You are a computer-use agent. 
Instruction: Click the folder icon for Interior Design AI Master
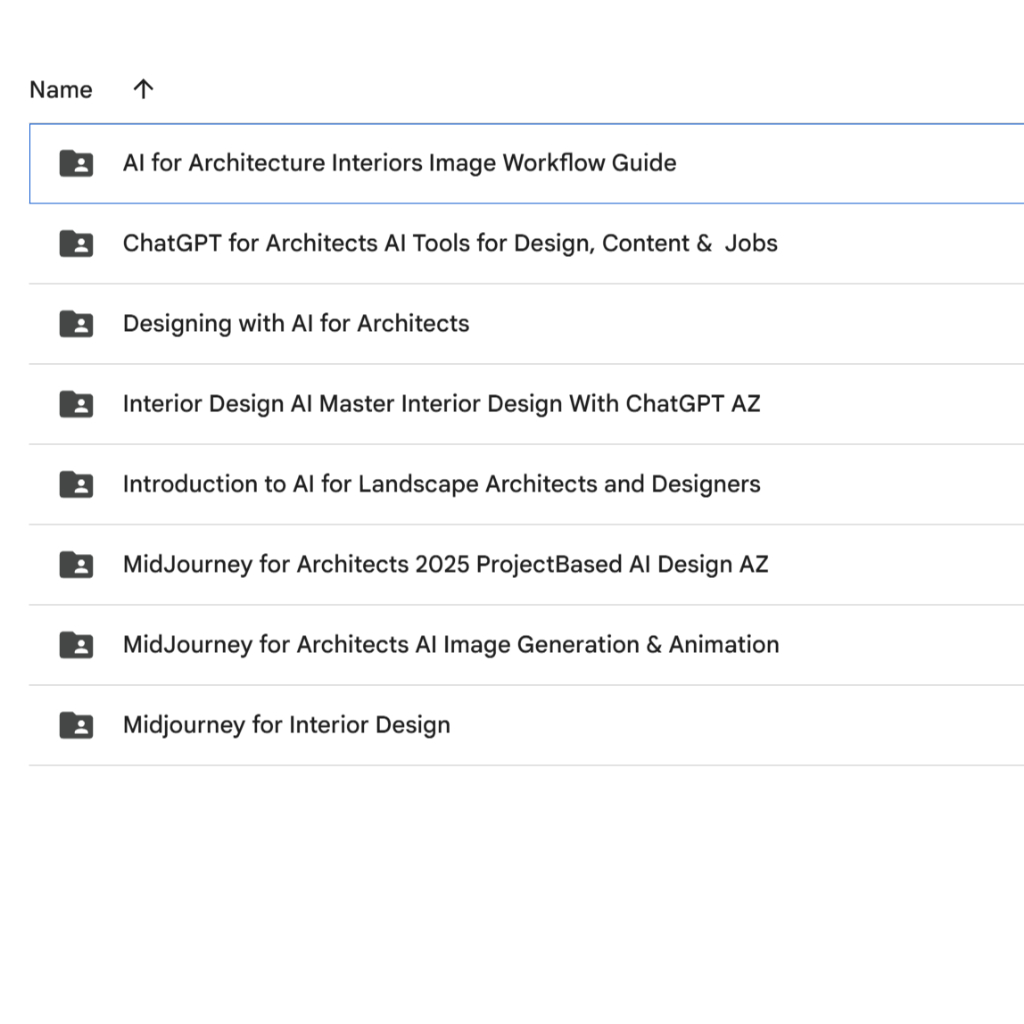point(76,404)
